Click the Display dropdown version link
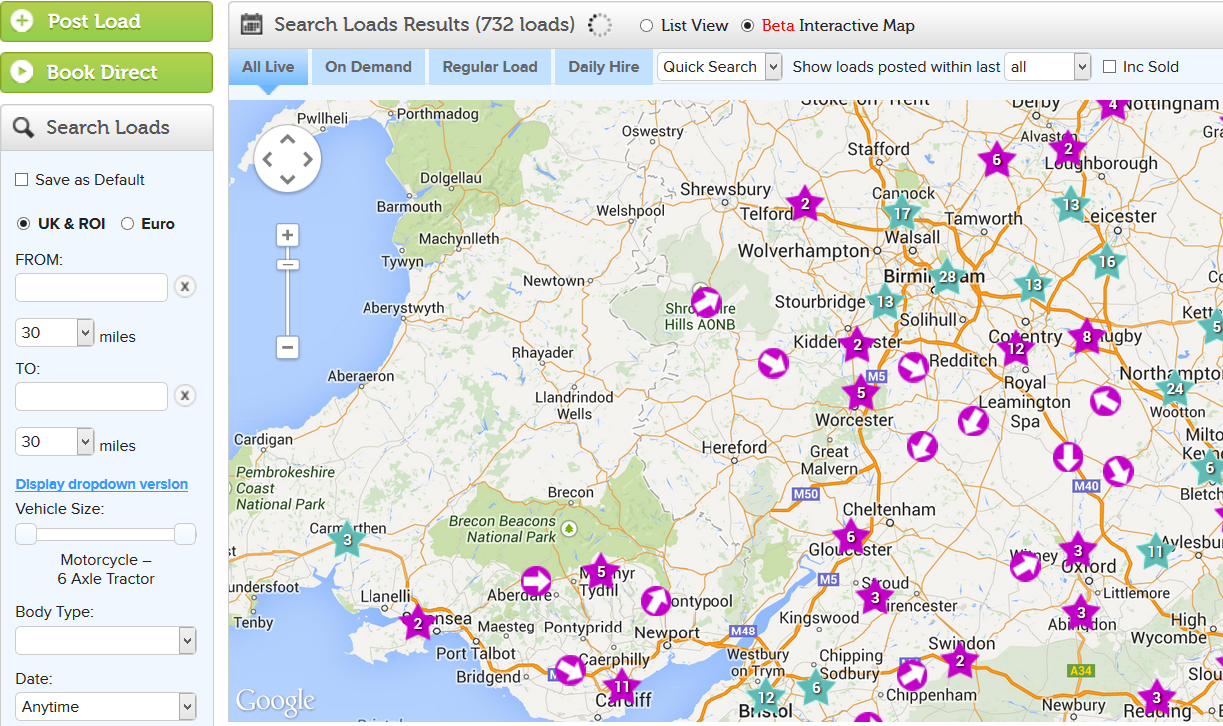The width and height of the screenshot is (1223, 726). pos(102,484)
